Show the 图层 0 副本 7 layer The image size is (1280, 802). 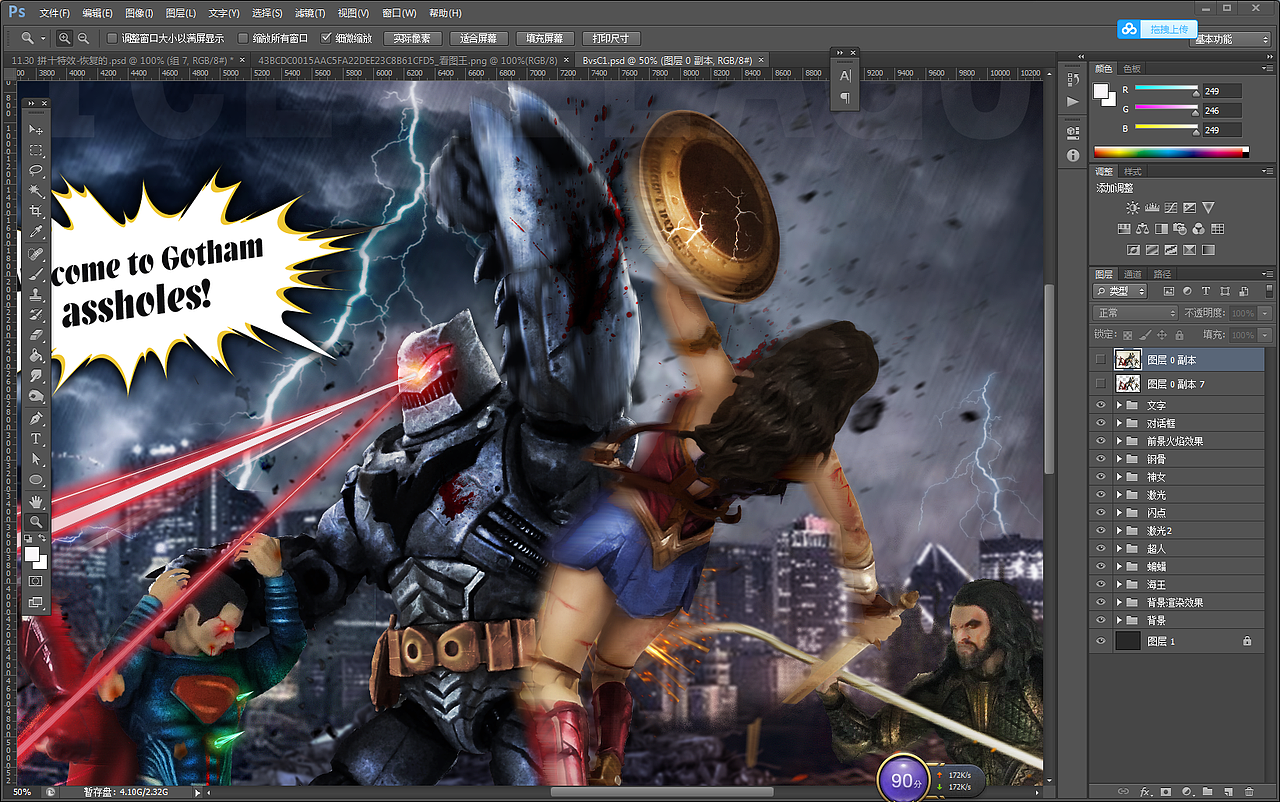click(1101, 384)
